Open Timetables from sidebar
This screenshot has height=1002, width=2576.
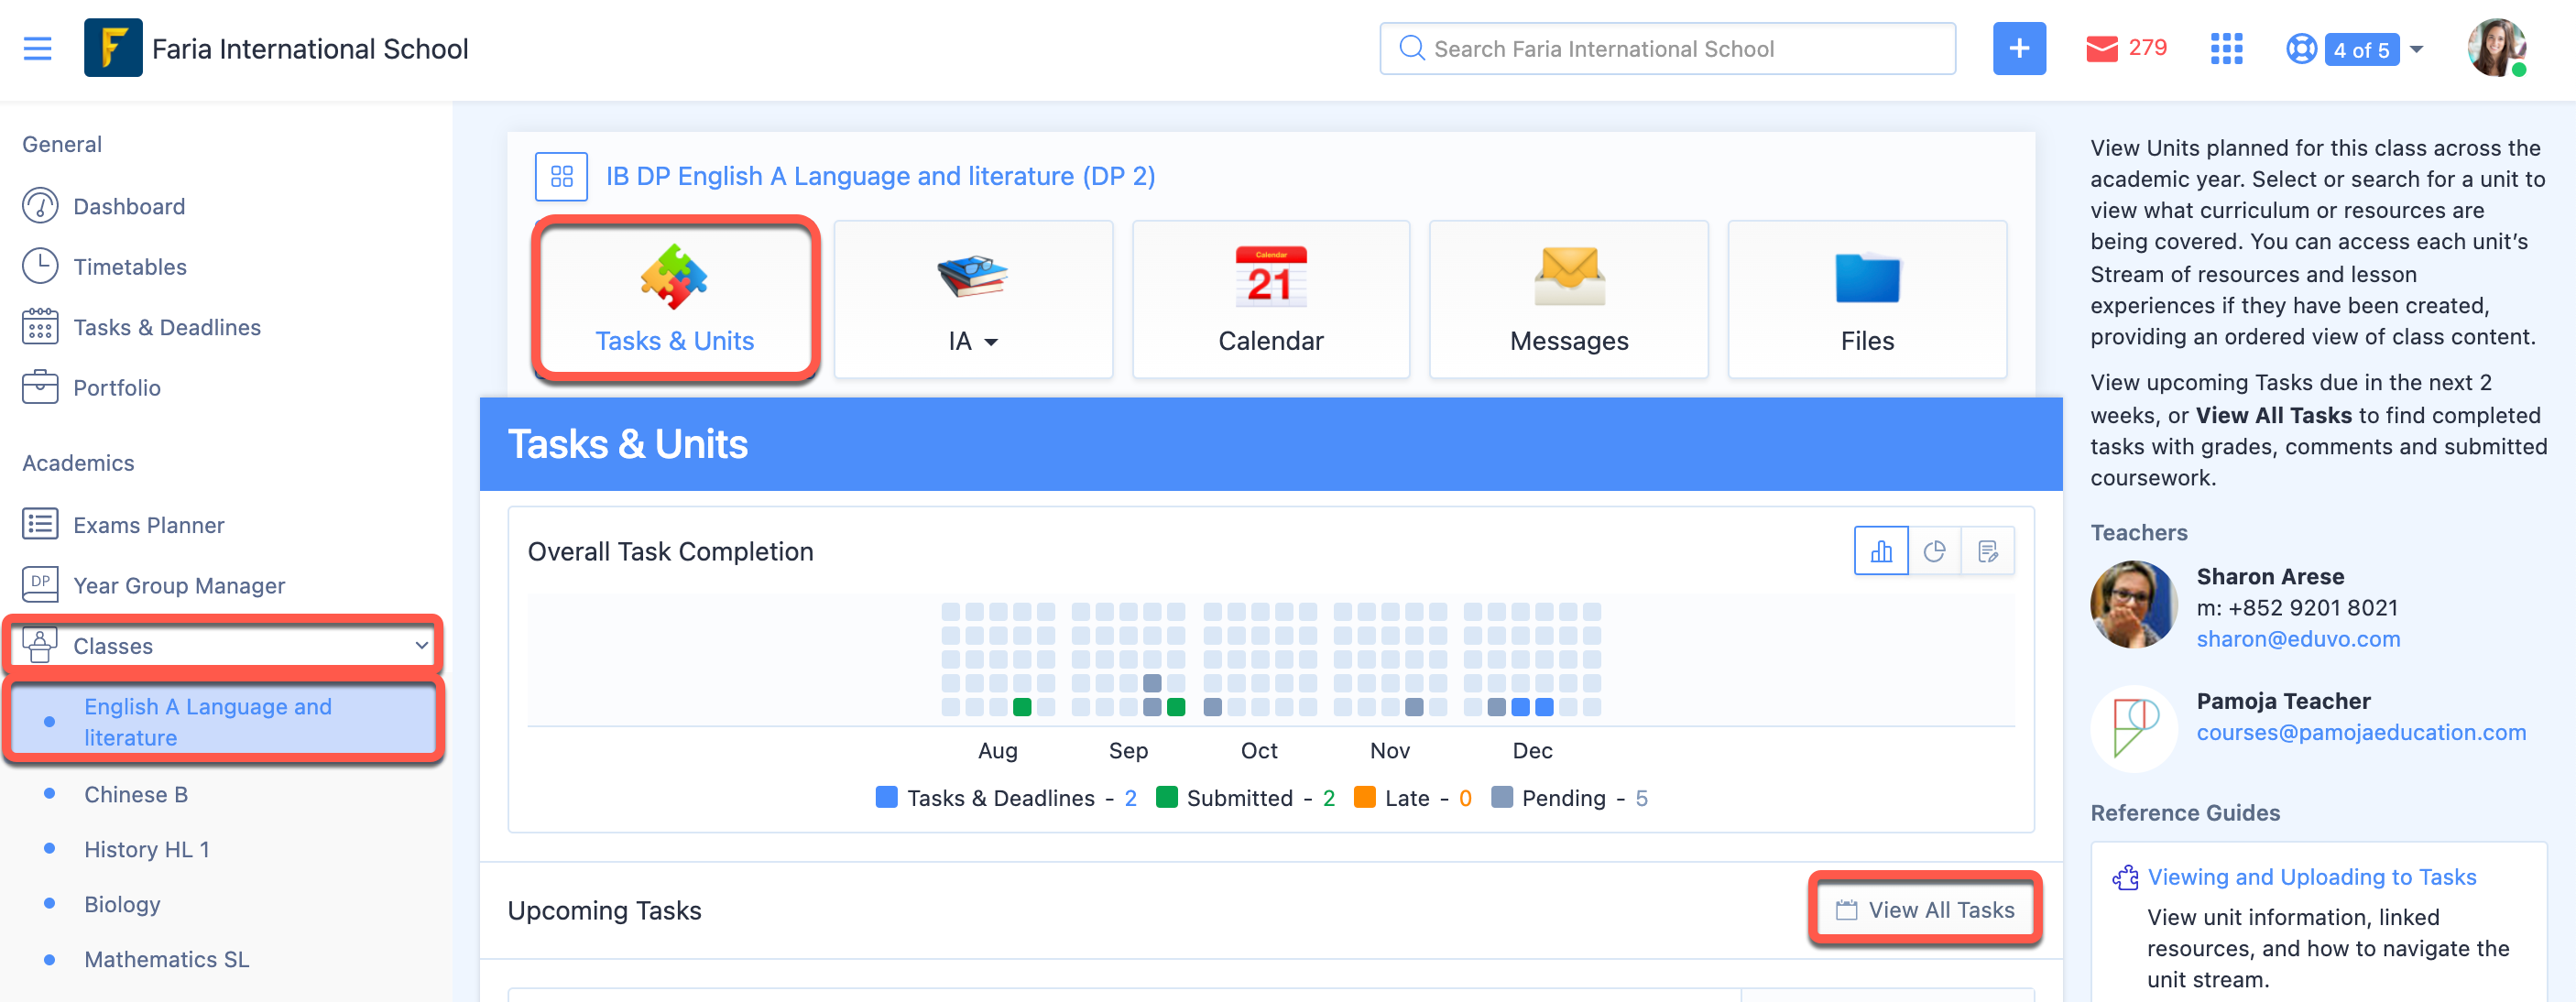click(130, 267)
